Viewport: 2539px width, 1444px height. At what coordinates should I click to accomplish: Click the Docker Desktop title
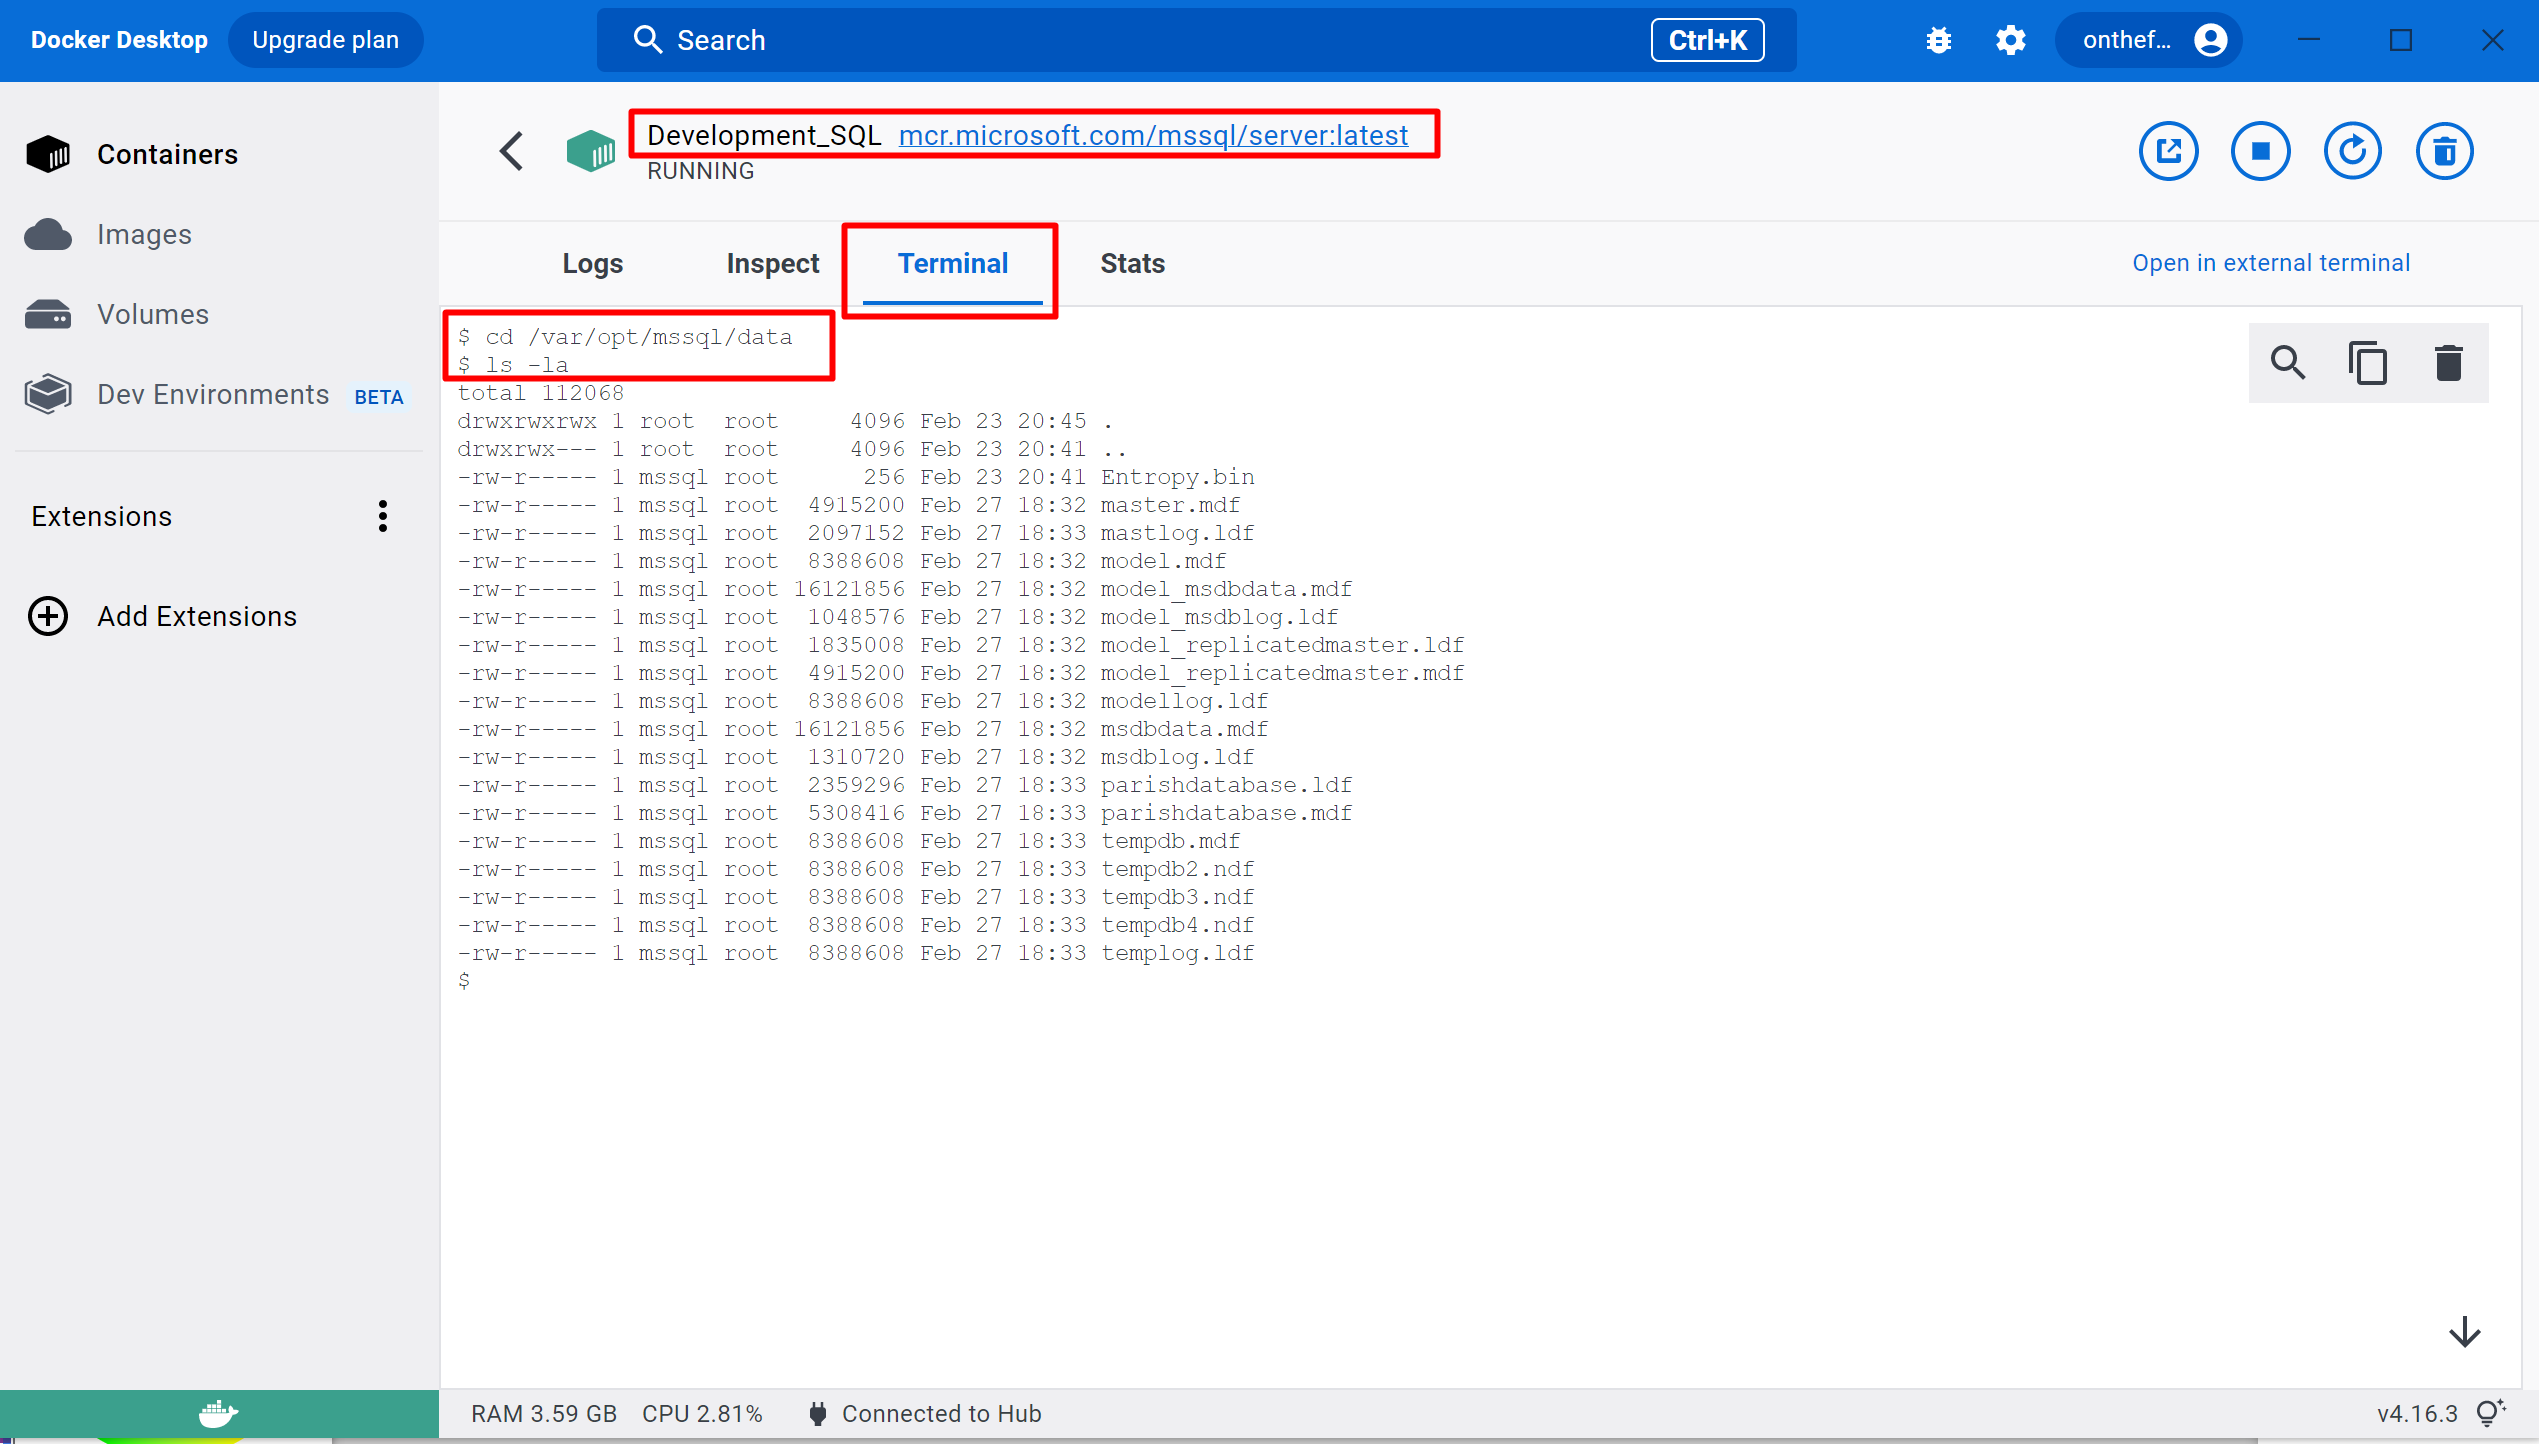[x=119, y=40]
